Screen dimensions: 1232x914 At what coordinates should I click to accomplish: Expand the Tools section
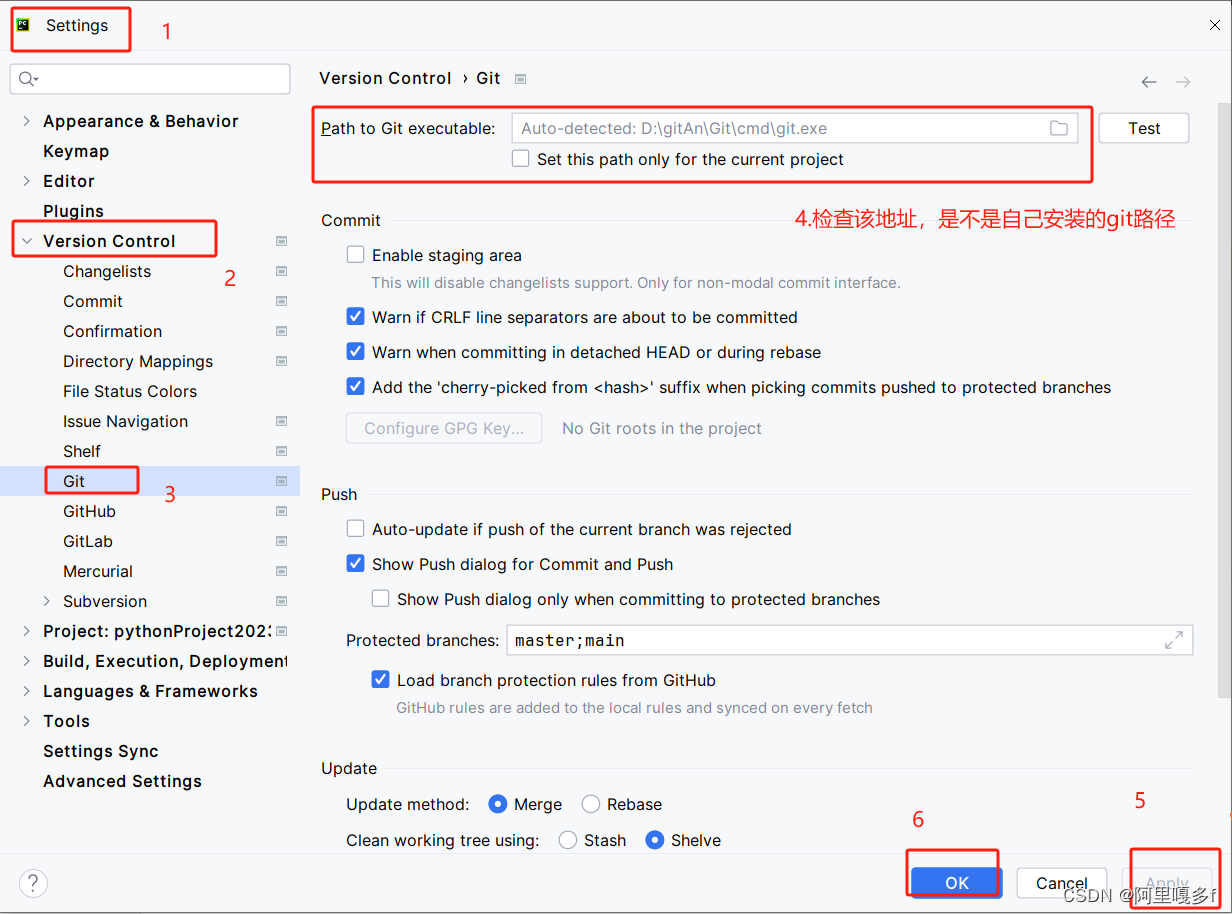coord(26,721)
